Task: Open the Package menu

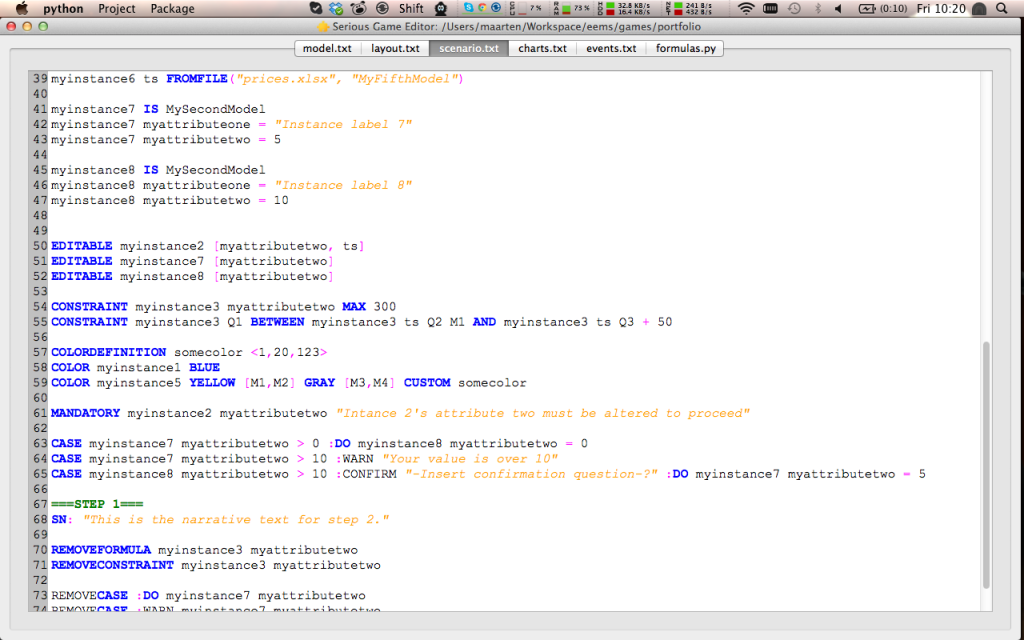Action: tap(172, 8)
